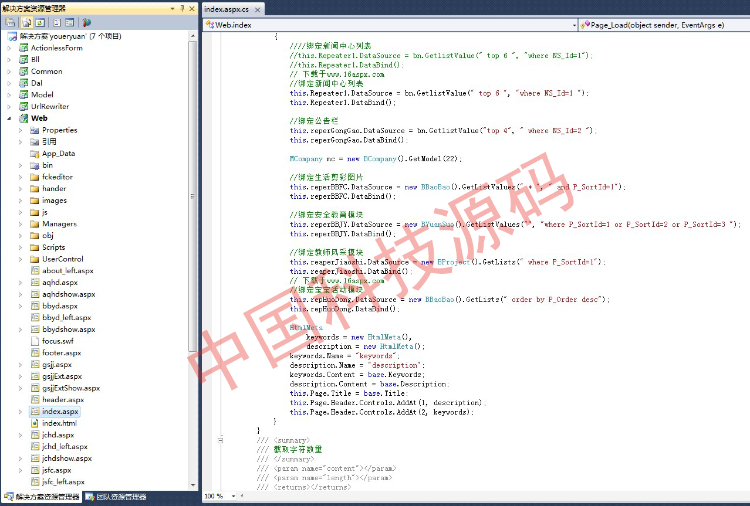Click the index.html file icon
Screen dimensions: 750x506
(34, 423)
